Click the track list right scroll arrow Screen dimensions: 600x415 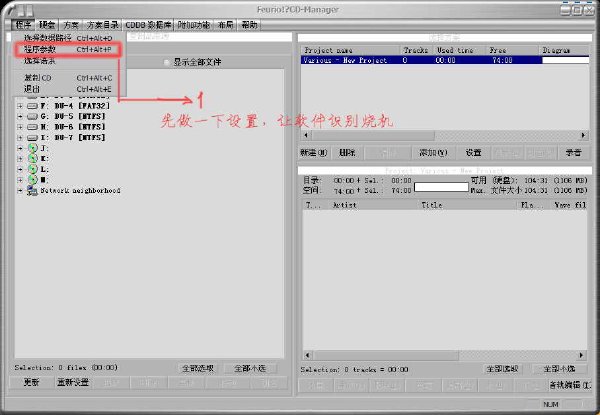click(x=582, y=355)
